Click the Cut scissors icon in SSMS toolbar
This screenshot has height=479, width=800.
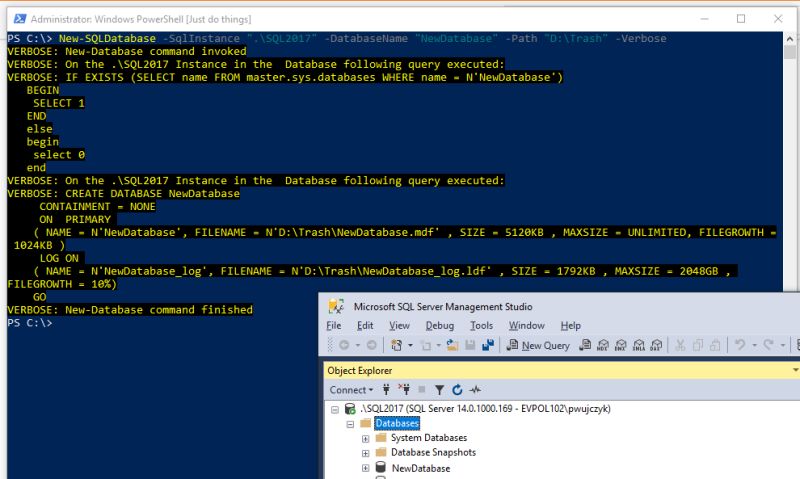(x=680, y=345)
